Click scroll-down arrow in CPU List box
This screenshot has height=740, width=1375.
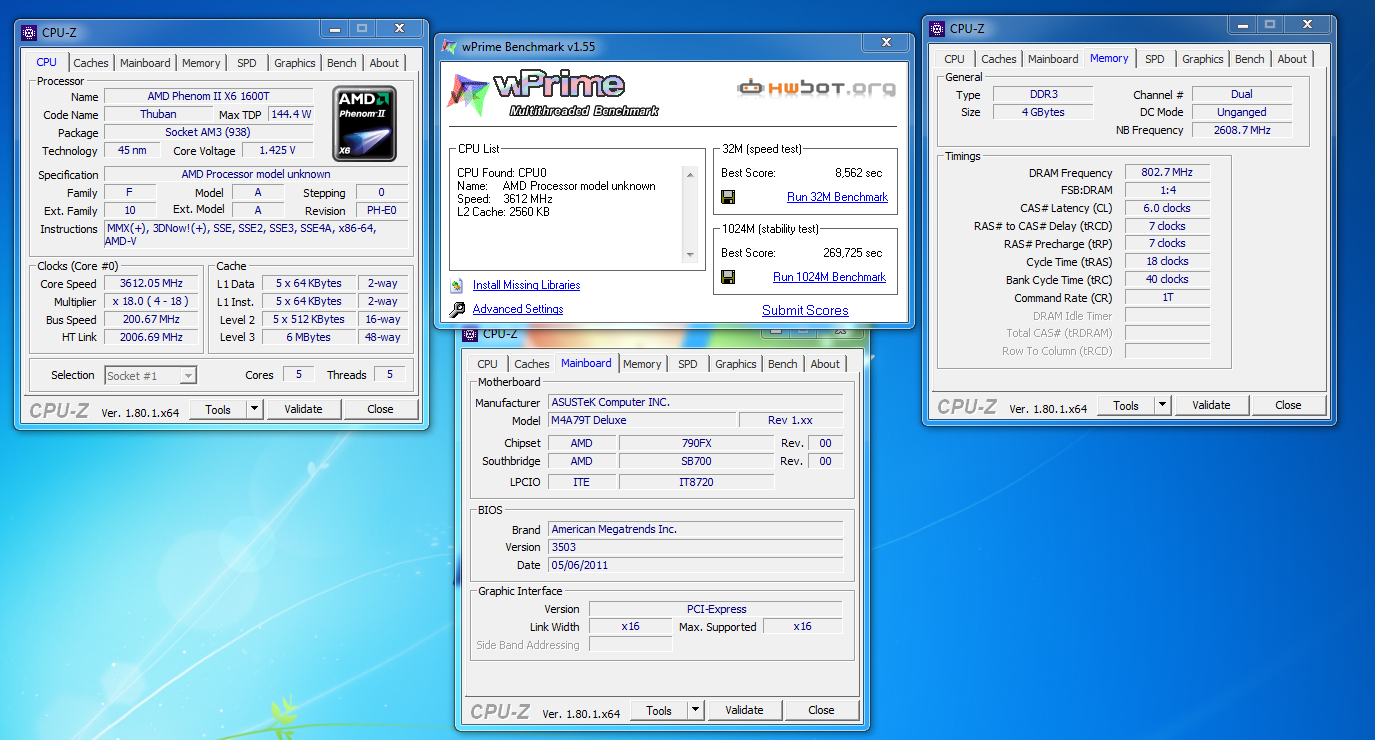(689, 255)
